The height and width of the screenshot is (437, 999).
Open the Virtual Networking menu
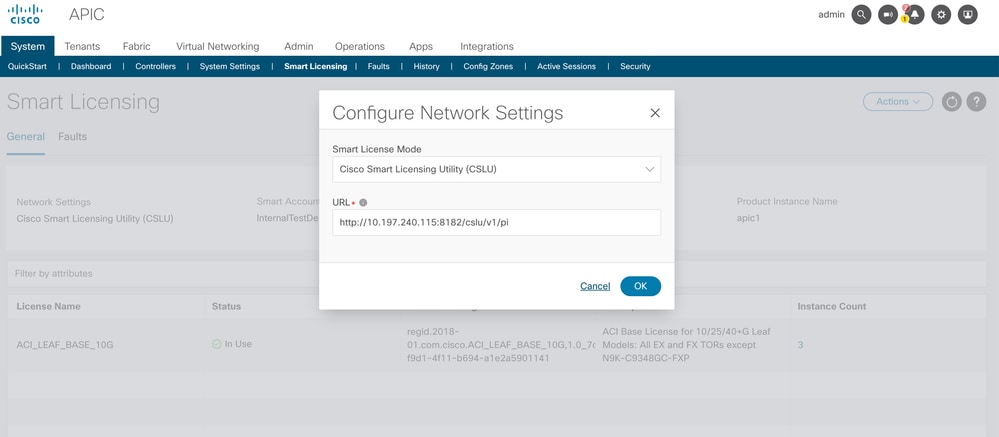click(217, 47)
